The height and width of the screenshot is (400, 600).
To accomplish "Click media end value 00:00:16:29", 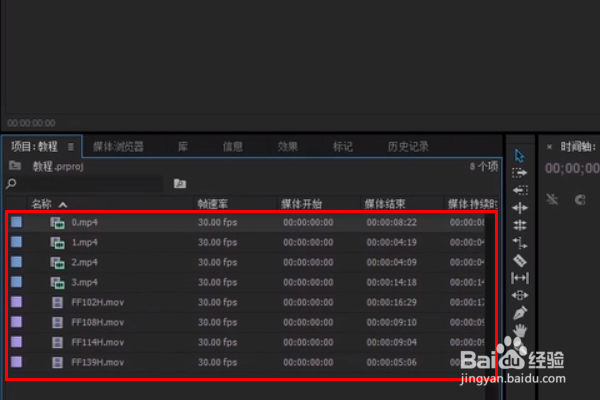I will [391, 302].
